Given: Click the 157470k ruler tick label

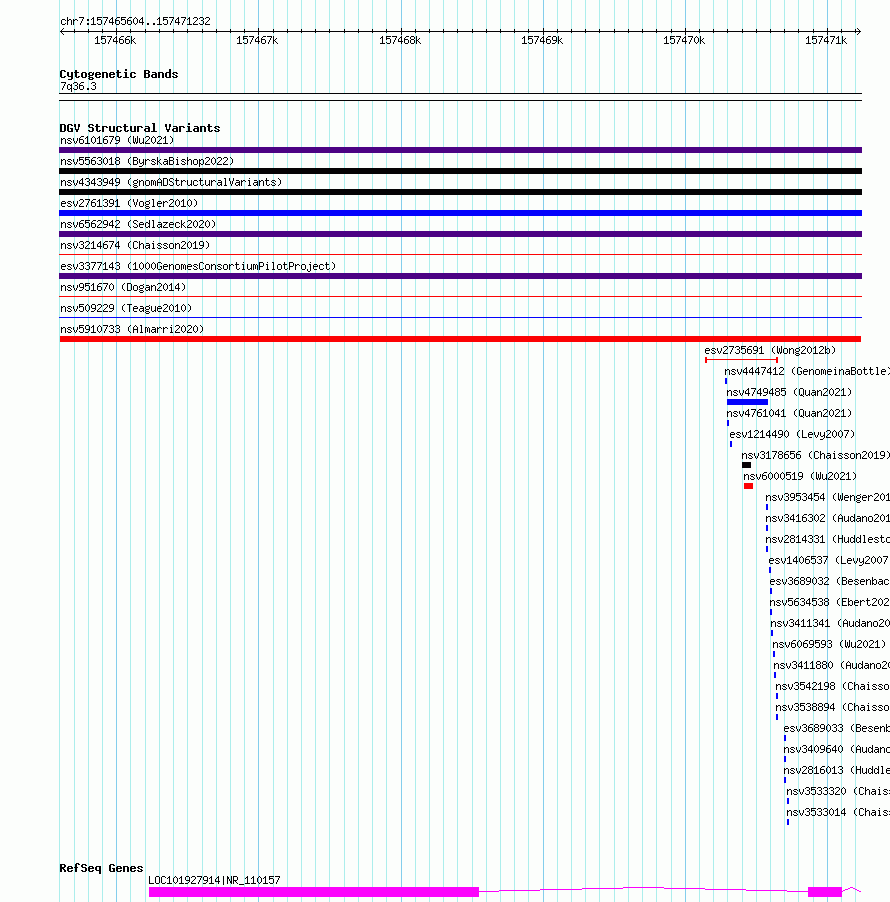Looking at the screenshot, I should coord(684,40).
